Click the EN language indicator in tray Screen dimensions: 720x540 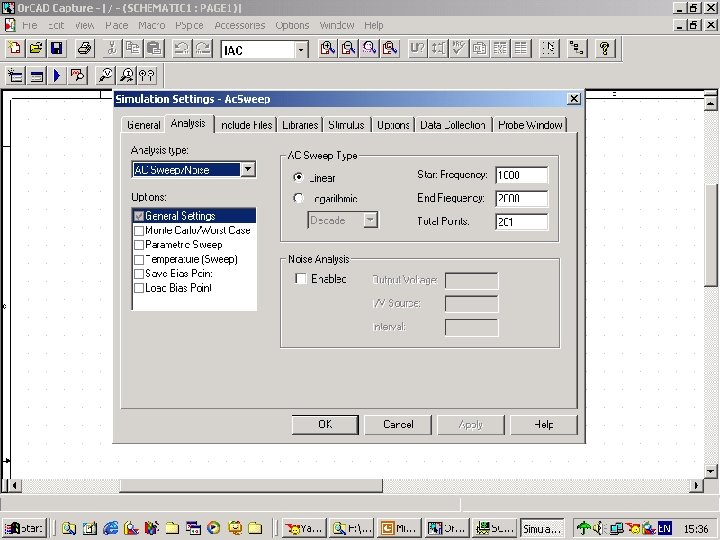[664, 528]
